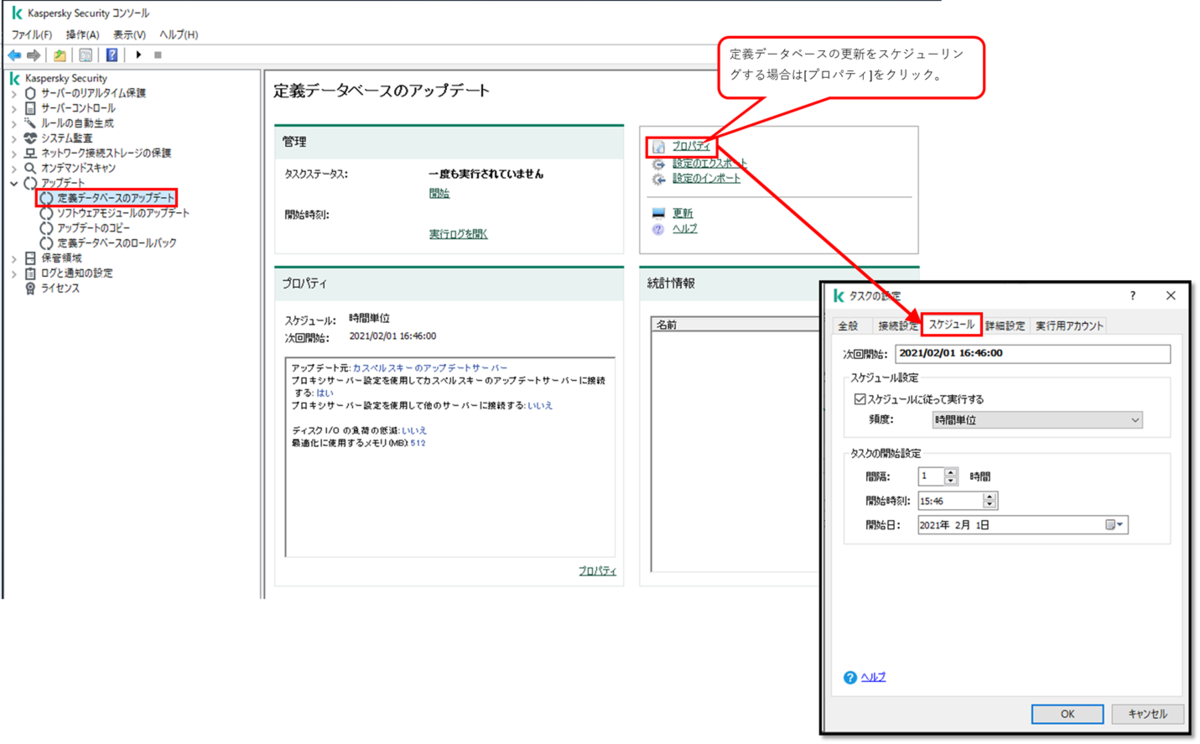
Task: Click the キャンセル button
Action: [x=1147, y=714]
